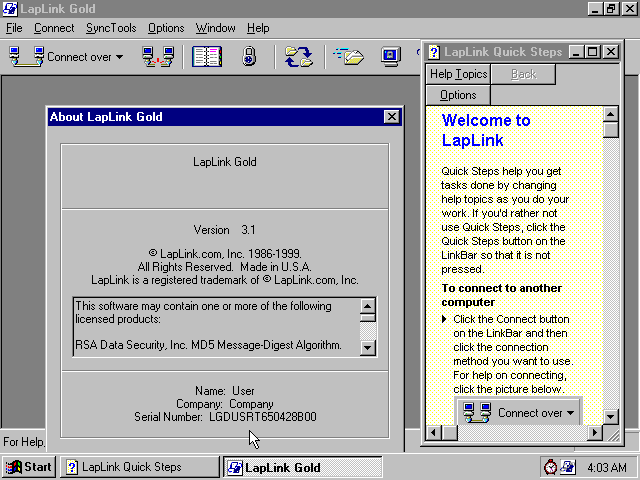Image resolution: width=640 pixels, height=480 pixels.
Task: Switch to LapLink Gold taskbar item
Action: point(303,467)
